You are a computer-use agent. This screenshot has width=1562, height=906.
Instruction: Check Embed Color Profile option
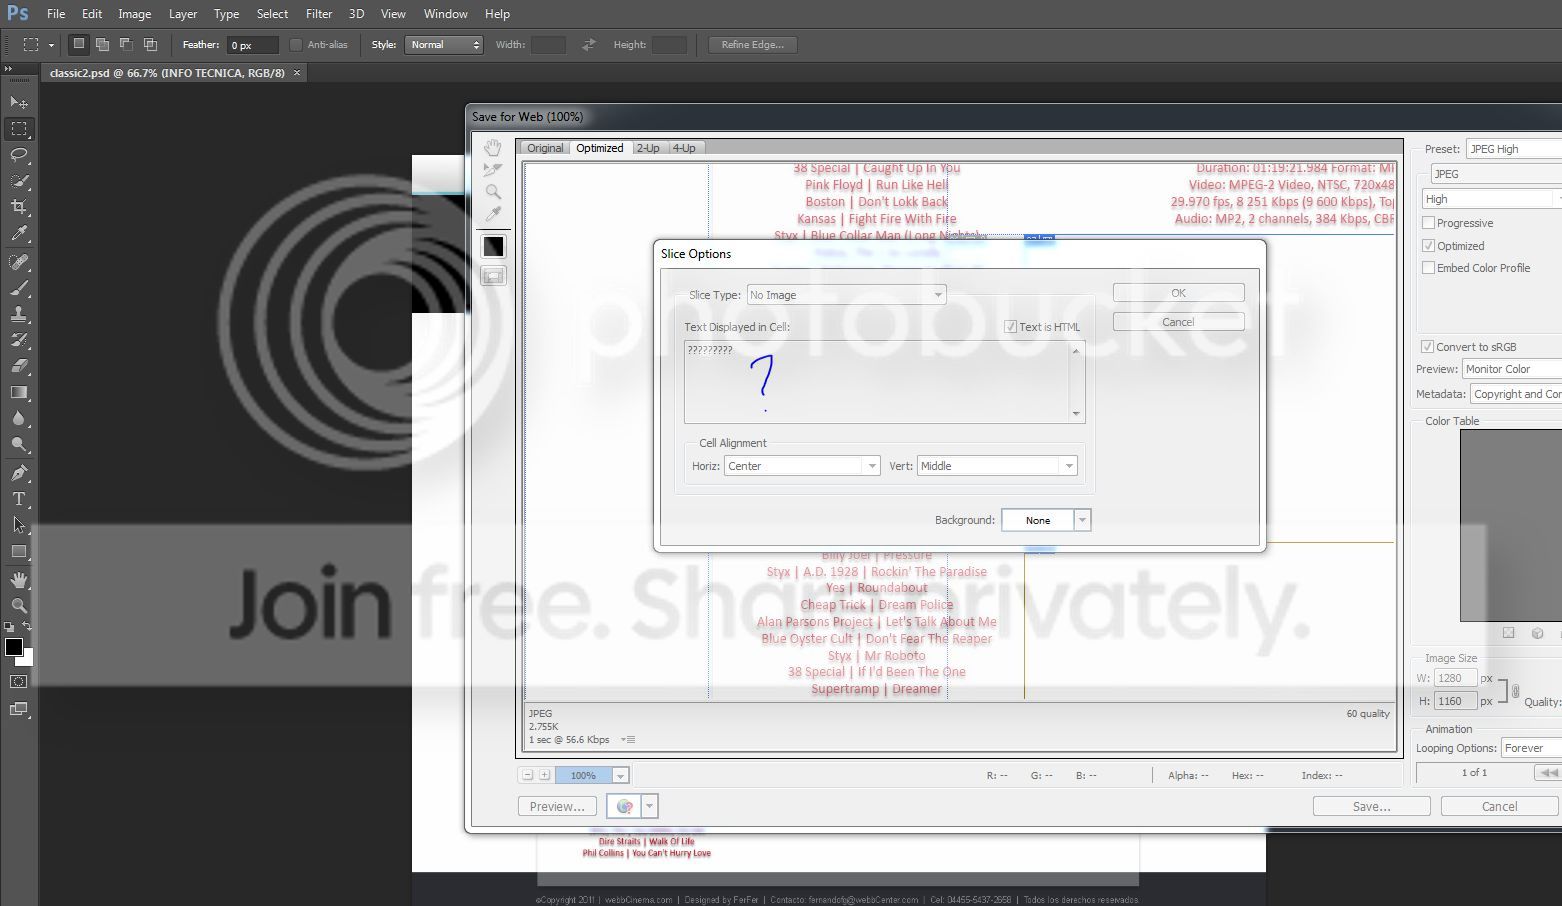point(1428,268)
